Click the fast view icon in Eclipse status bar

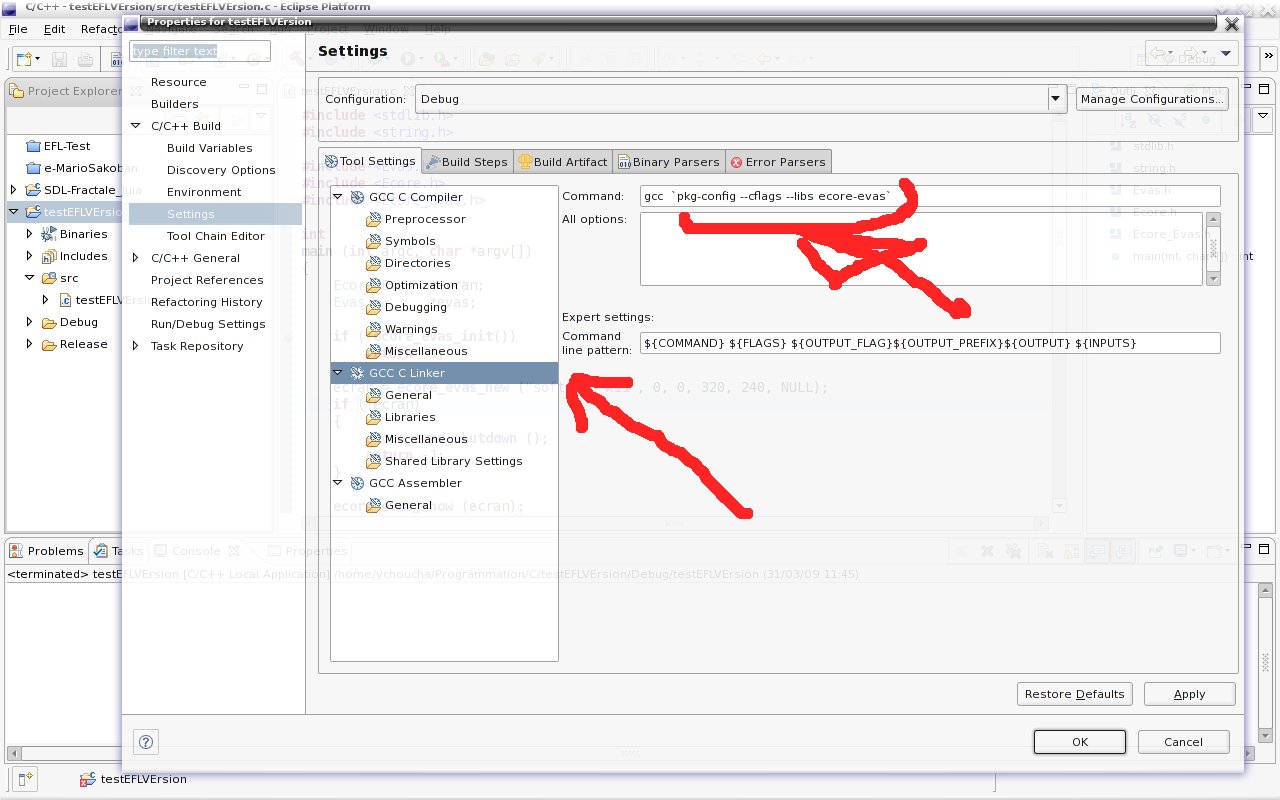24,777
